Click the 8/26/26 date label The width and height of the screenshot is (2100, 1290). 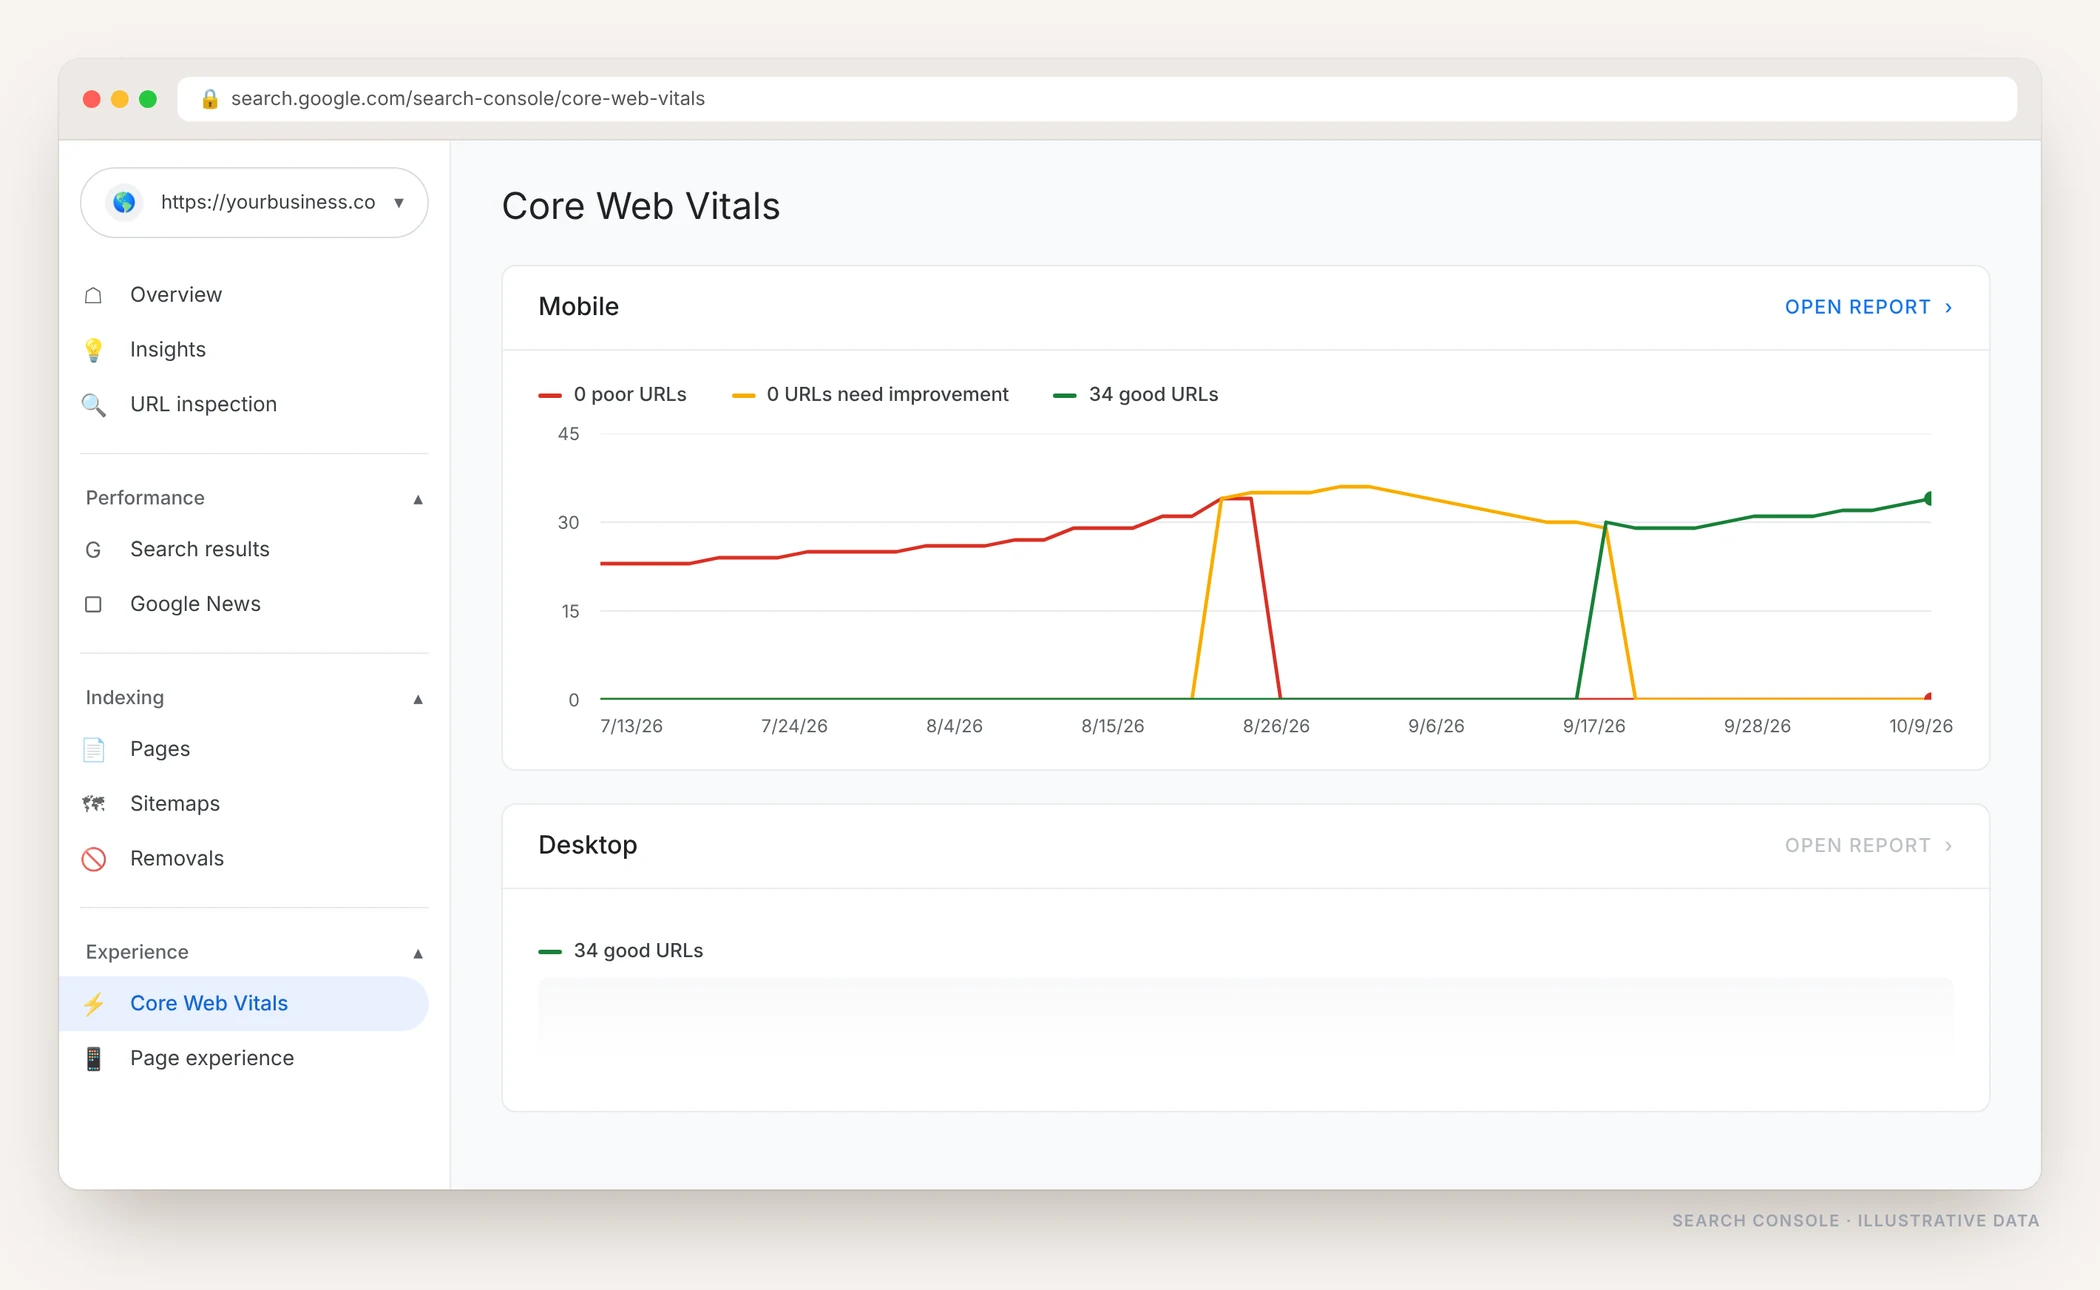pyautogui.click(x=1276, y=726)
